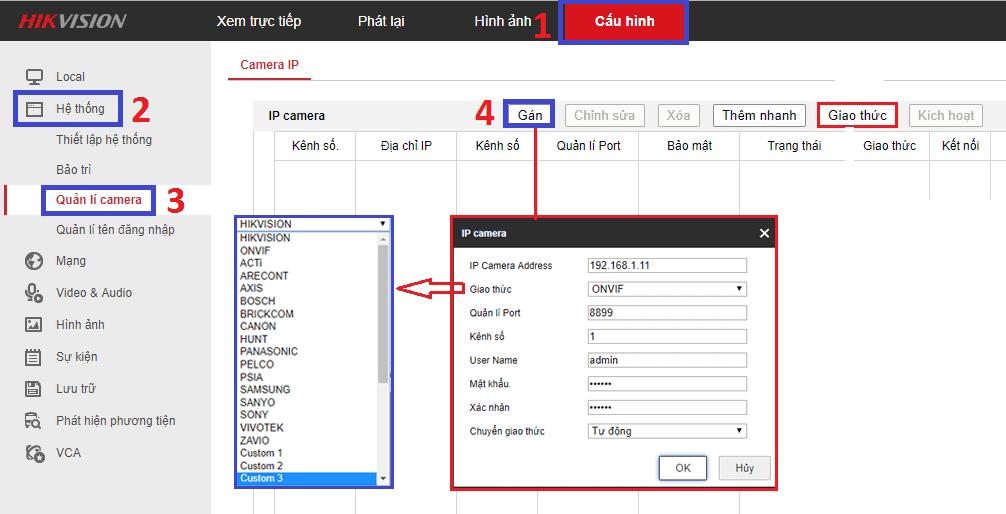Open Bảo trì submenu item
The height and width of the screenshot is (514, 1006).
click(74, 170)
